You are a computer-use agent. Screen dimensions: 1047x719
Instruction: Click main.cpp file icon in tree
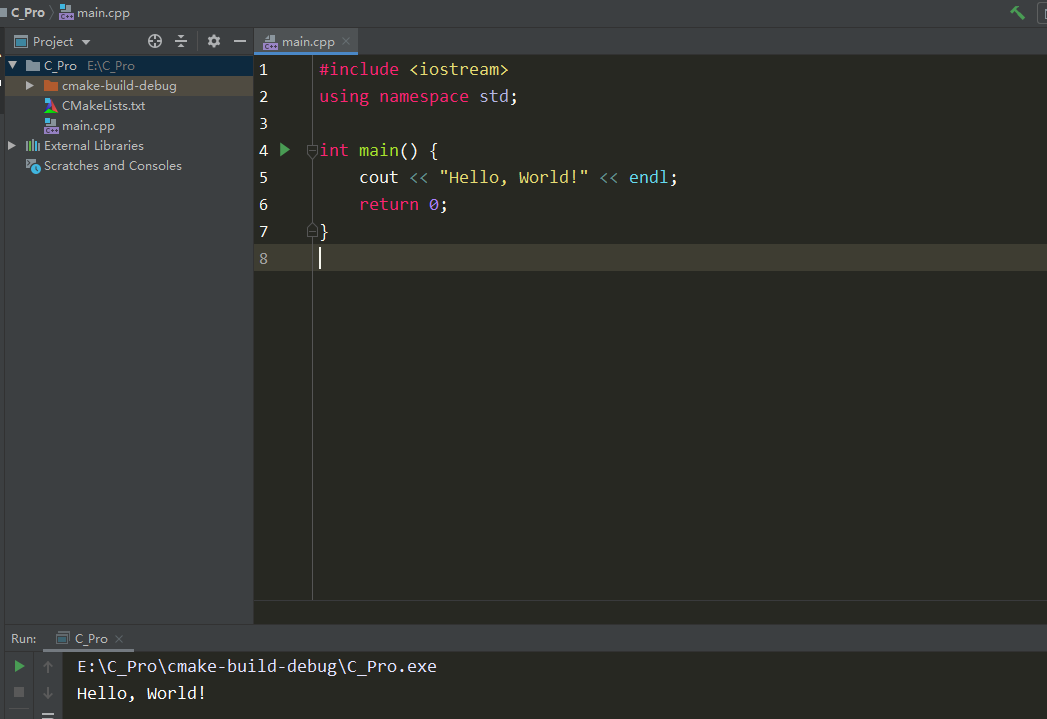[x=51, y=126]
